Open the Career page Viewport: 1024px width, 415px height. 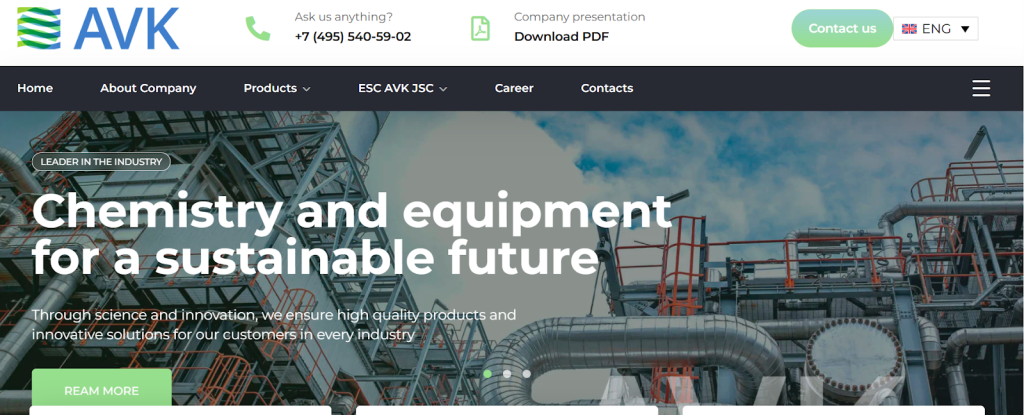click(x=514, y=88)
